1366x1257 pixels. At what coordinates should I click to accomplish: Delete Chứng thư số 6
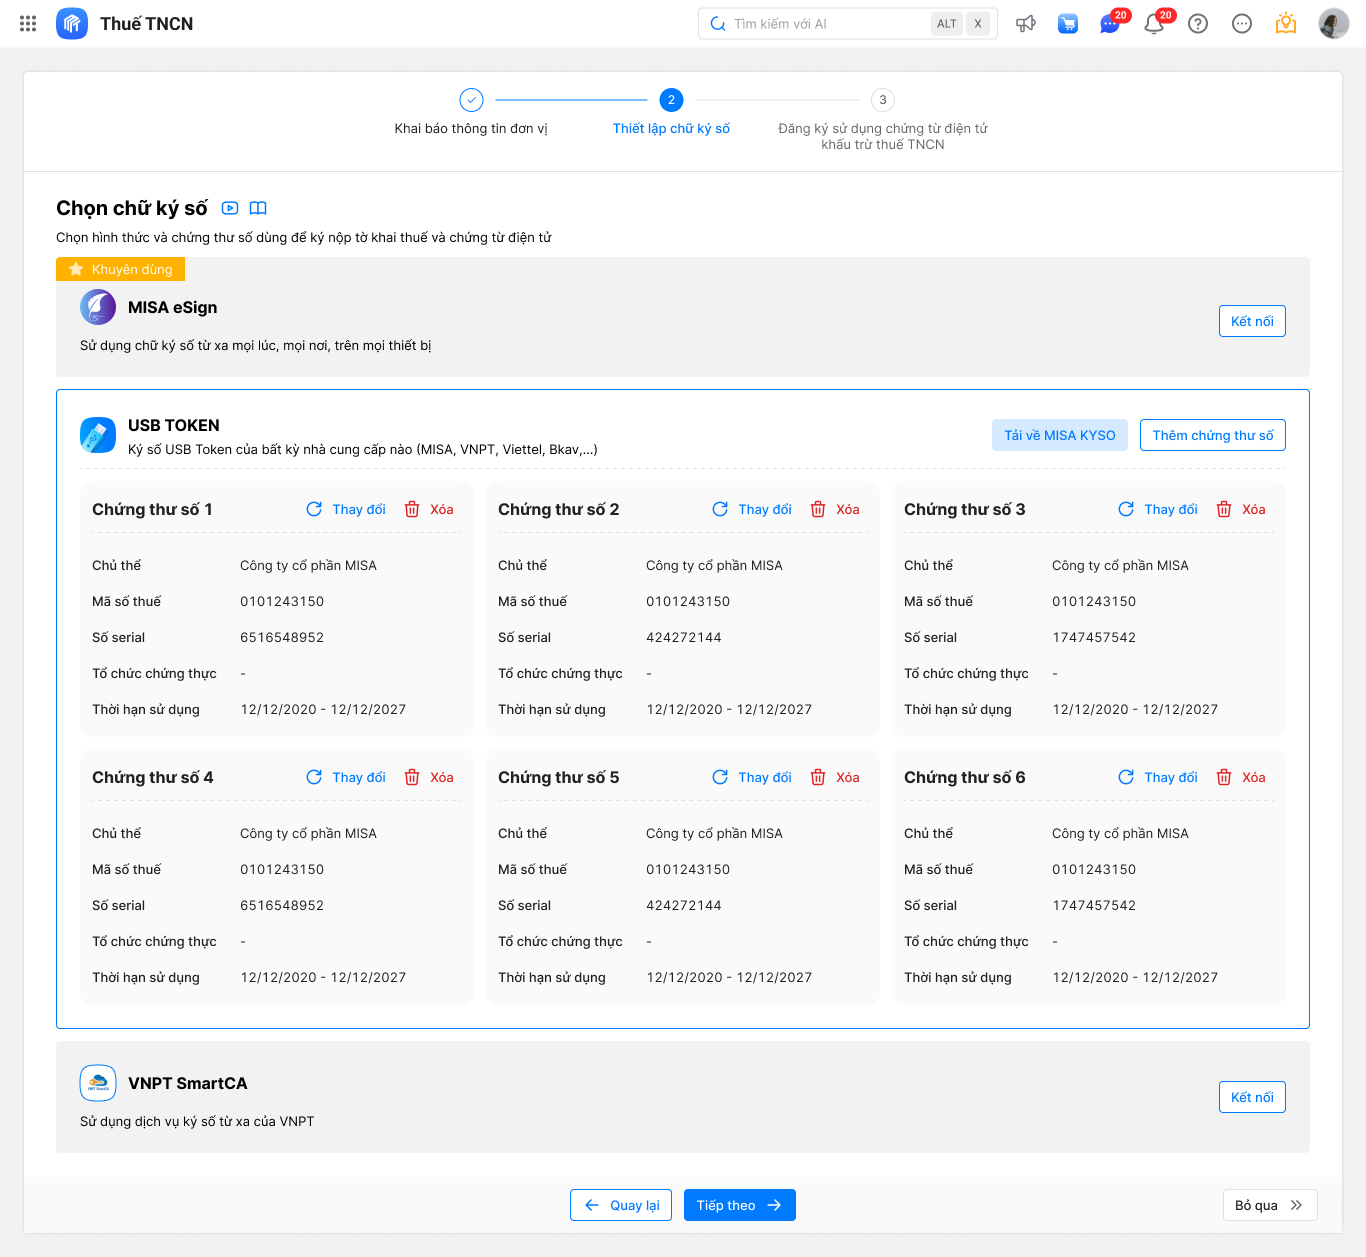point(1241,777)
